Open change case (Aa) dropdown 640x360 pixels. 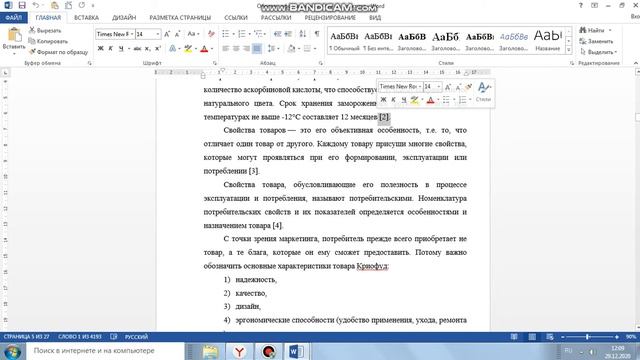point(193,34)
